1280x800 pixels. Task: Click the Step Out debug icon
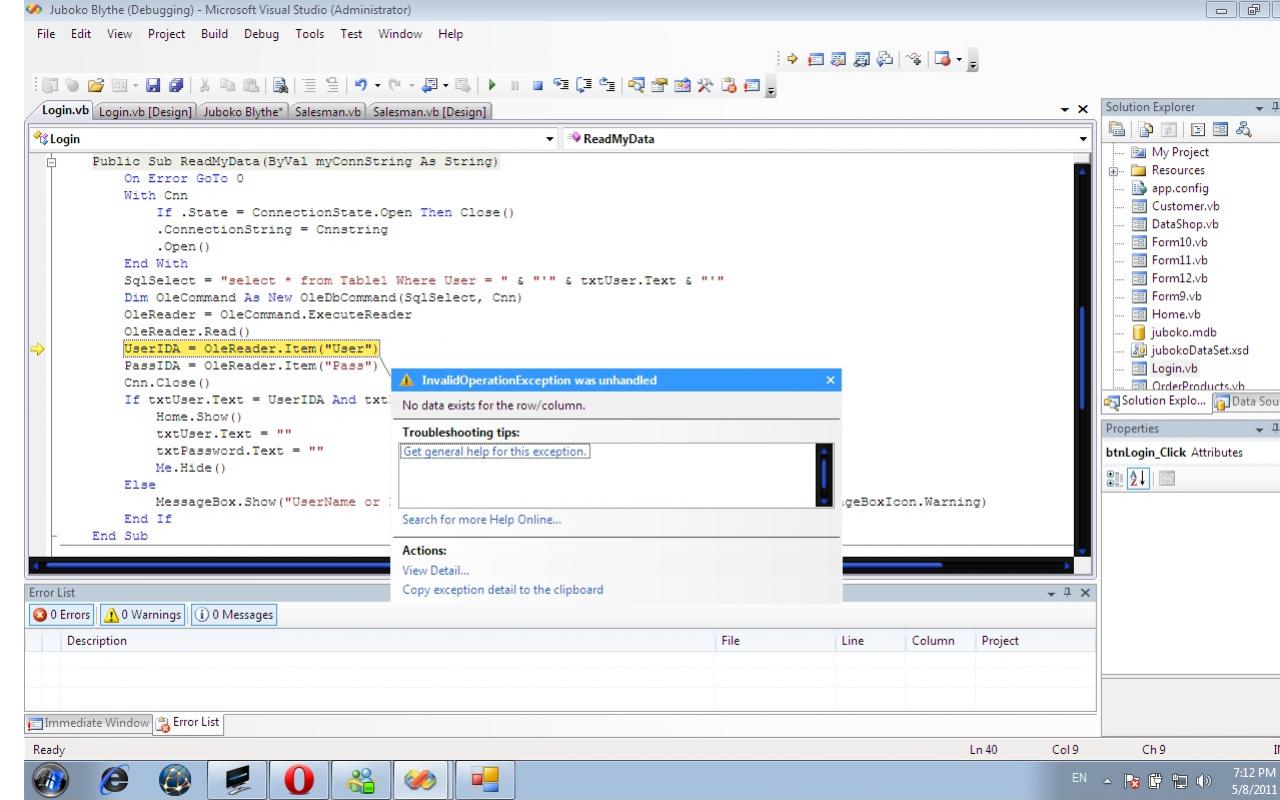click(x=607, y=86)
